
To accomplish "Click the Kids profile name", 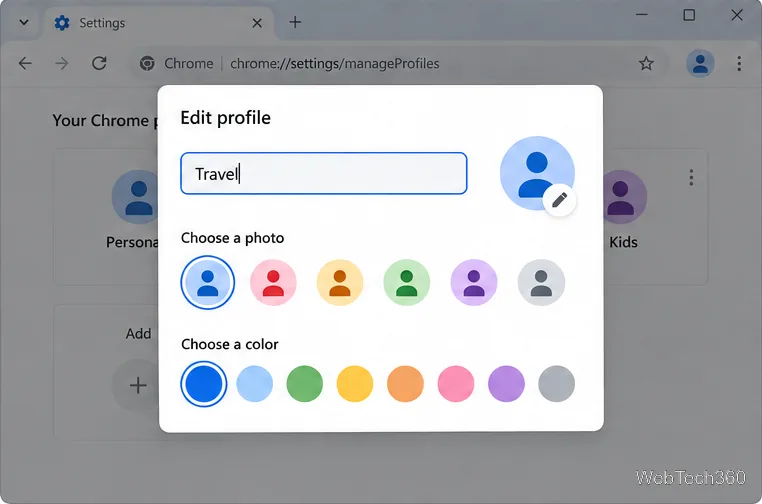I will 623,242.
